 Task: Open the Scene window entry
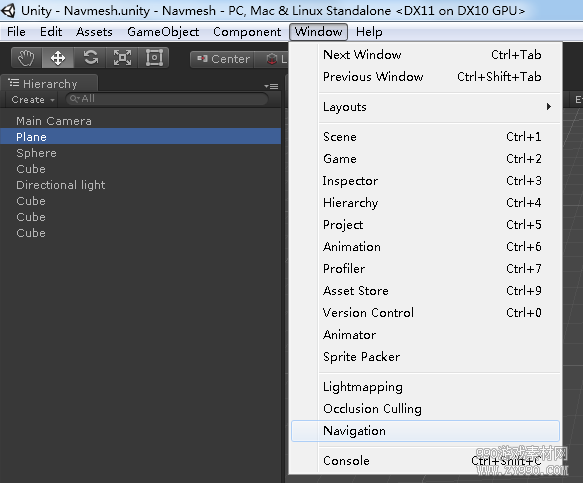425,137
